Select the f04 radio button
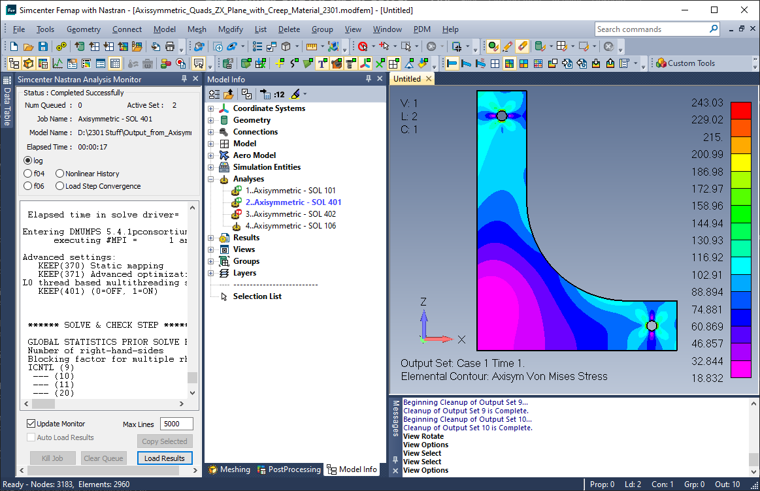The width and height of the screenshot is (760, 491). 28,173
